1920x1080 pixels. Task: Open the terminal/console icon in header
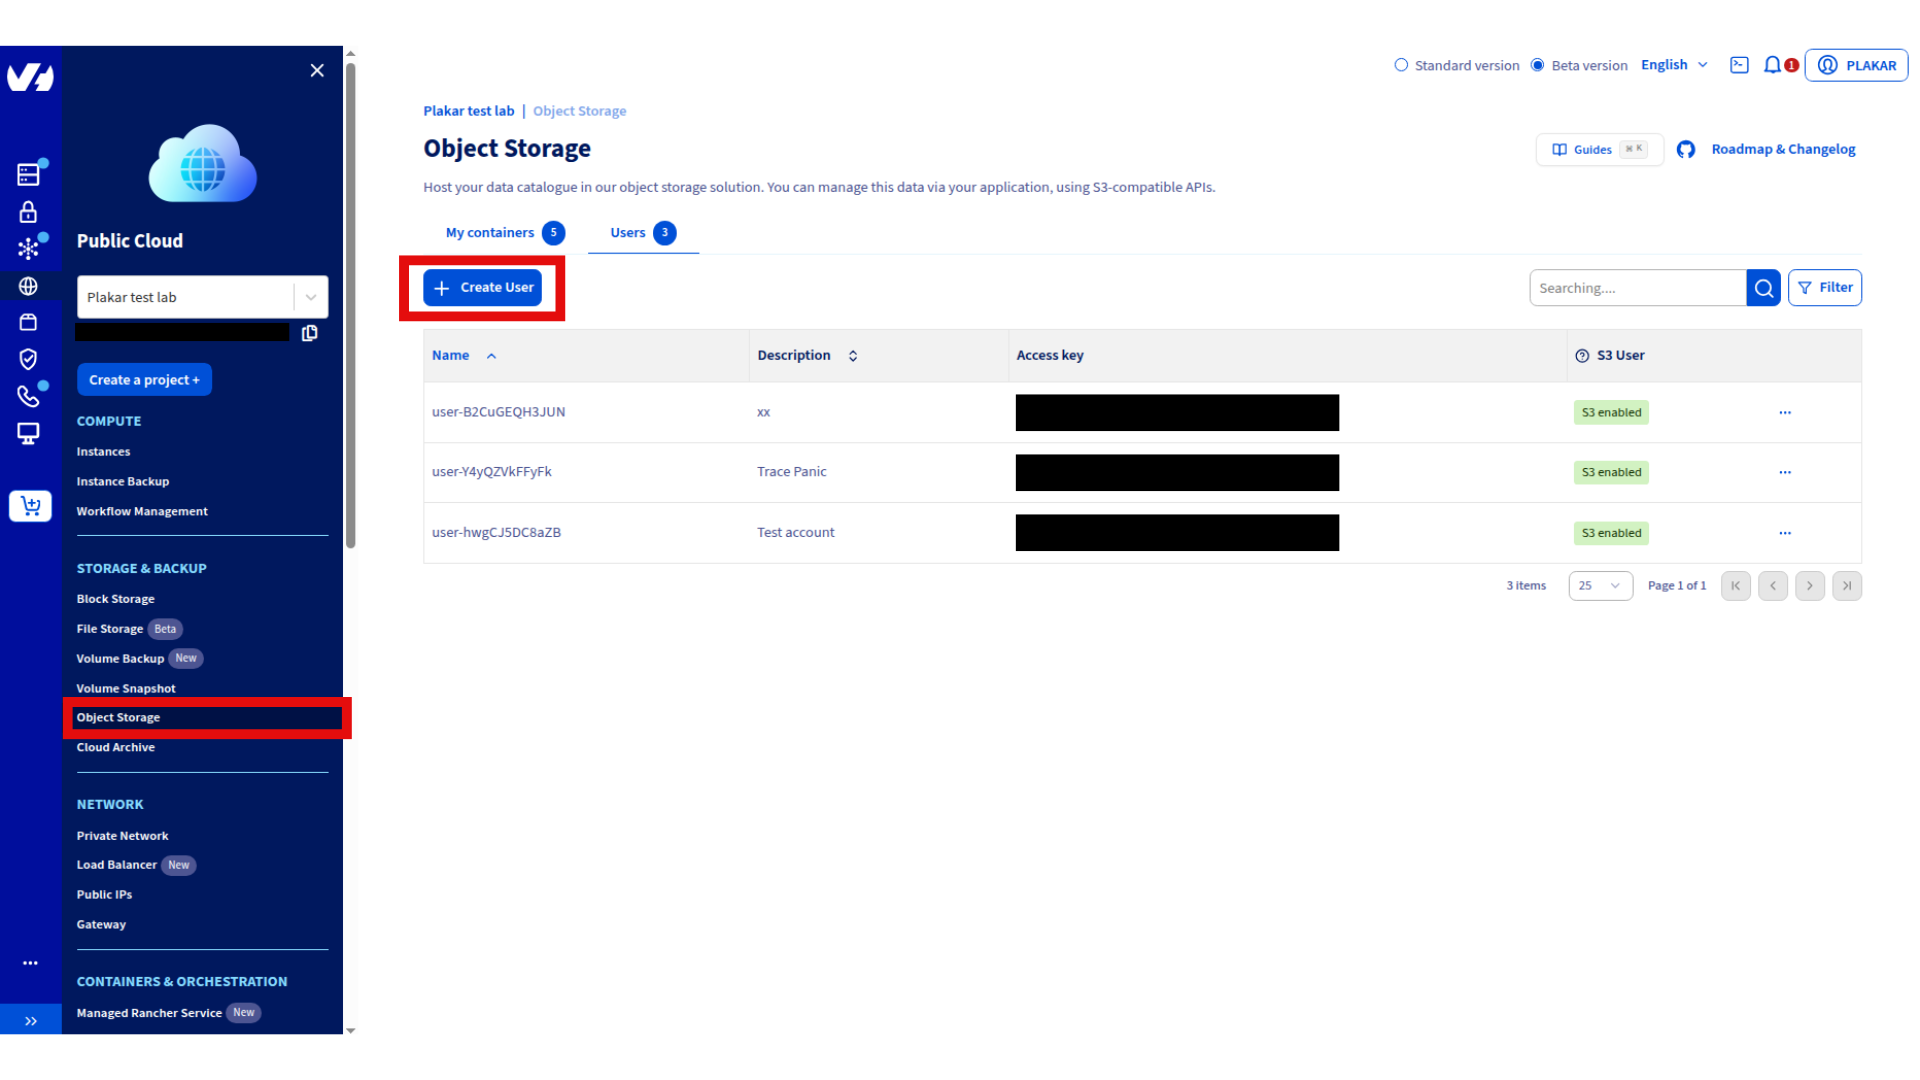[1739, 64]
